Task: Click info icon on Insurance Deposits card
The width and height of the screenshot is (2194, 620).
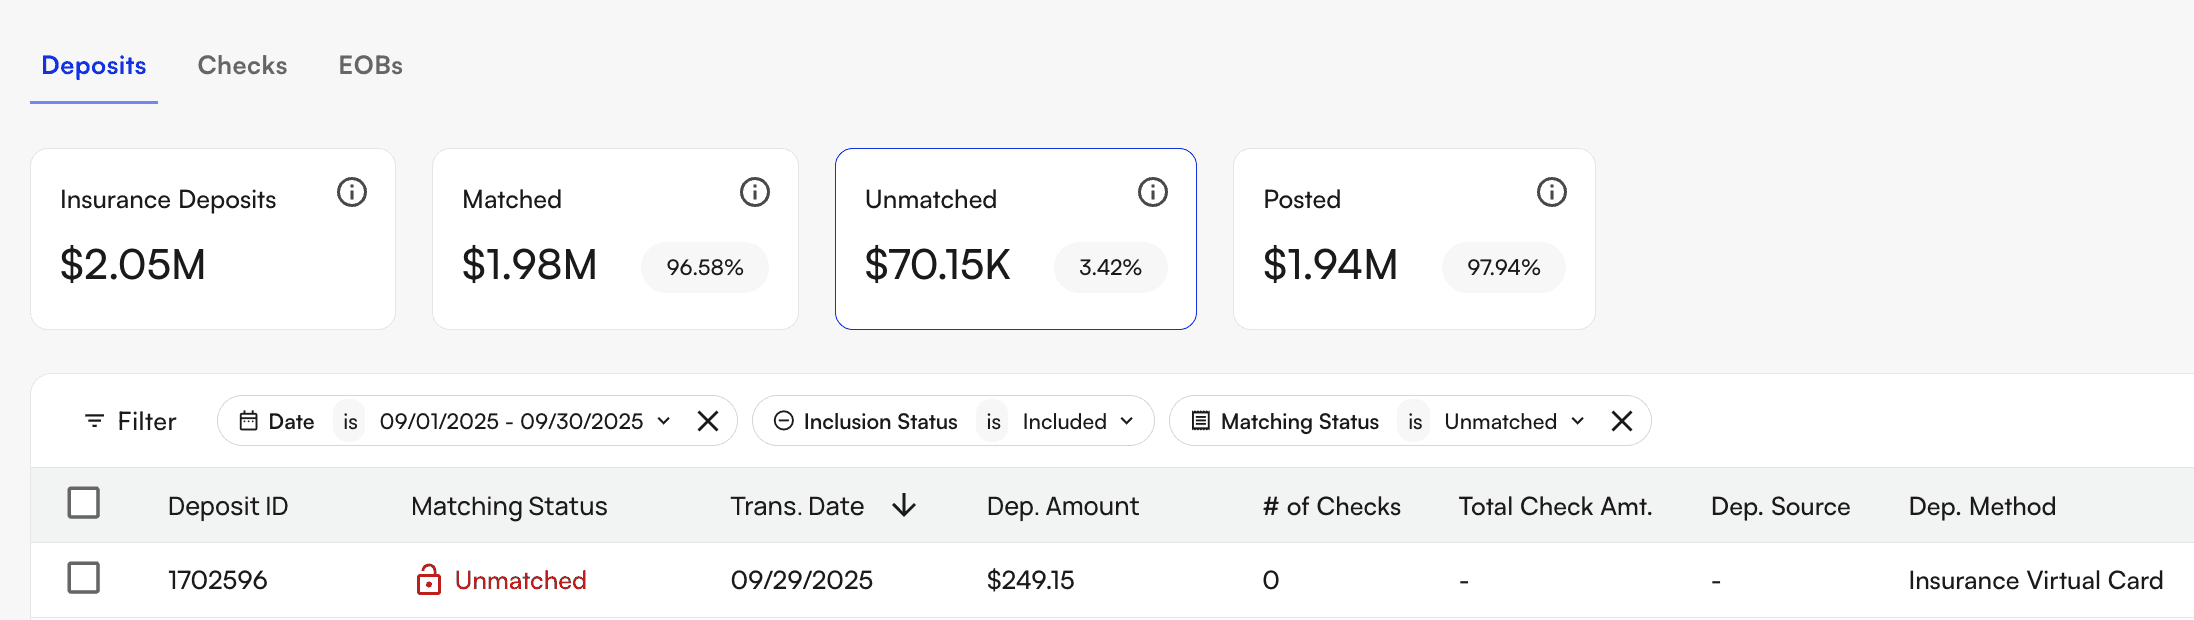Action: [x=352, y=192]
